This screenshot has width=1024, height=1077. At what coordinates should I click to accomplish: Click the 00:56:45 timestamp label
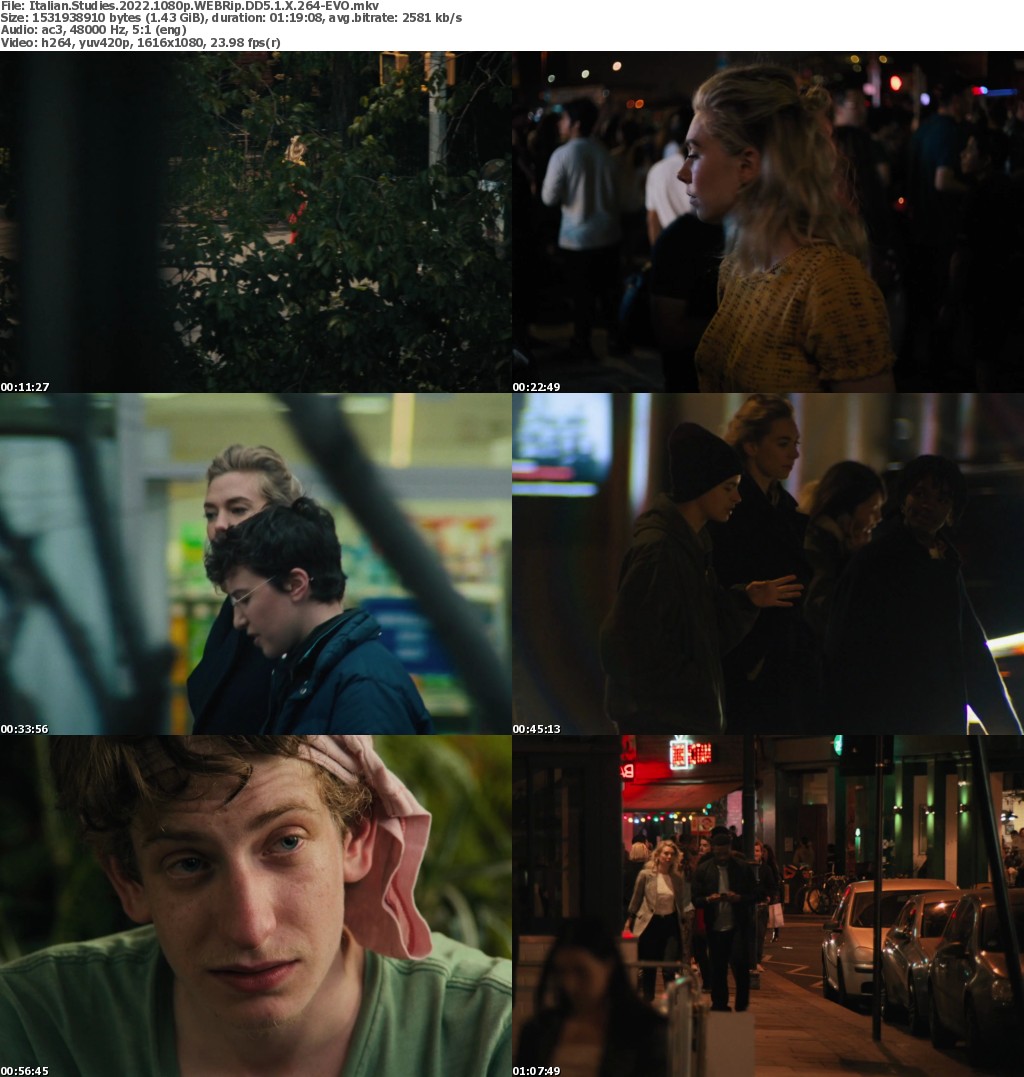[25, 1071]
